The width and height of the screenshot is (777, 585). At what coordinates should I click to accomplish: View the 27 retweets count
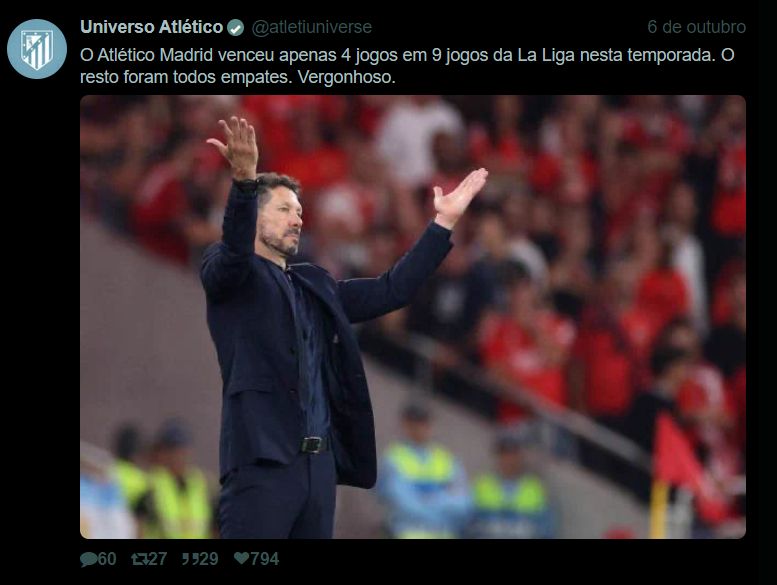coord(158,559)
